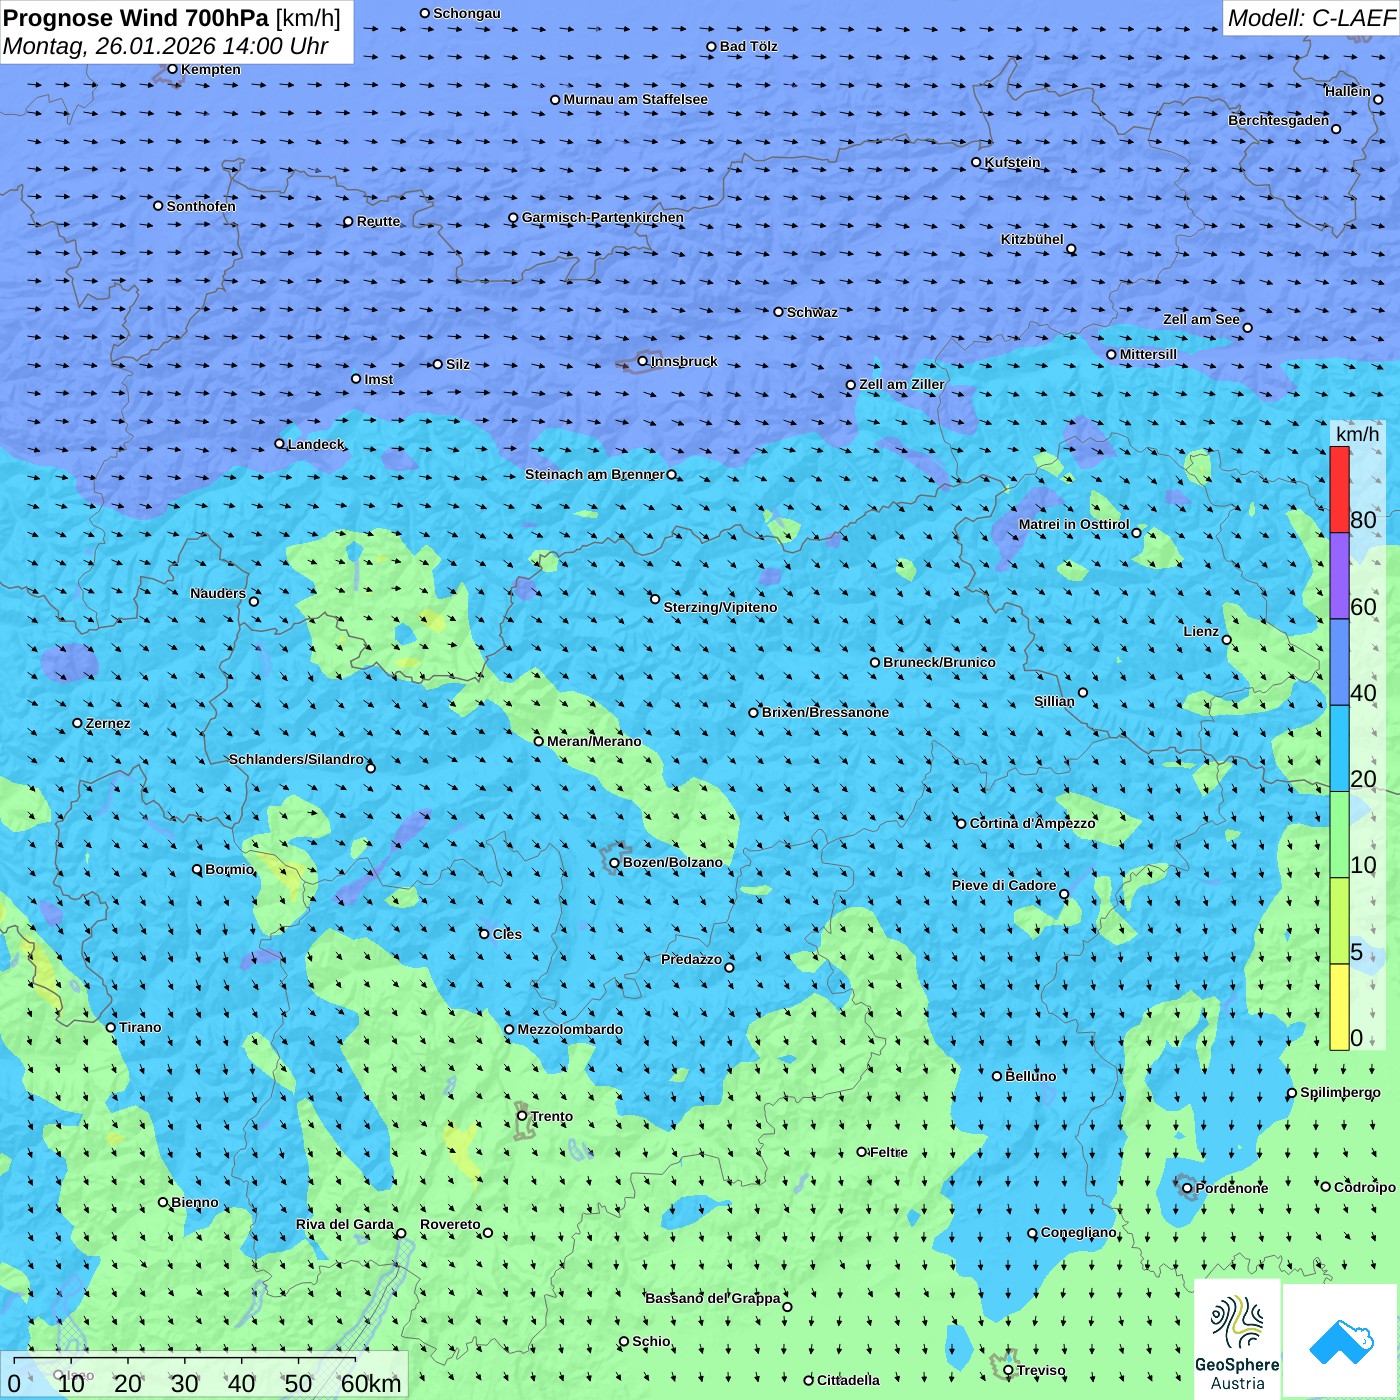
Task: Click the 'Bruneck/Brunico' label
Action: click(x=940, y=662)
